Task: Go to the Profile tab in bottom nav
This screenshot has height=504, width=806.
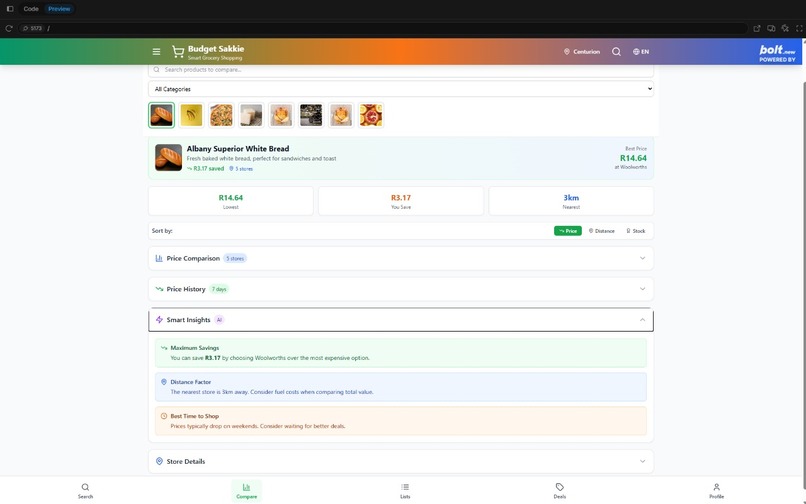Action: pyautogui.click(x=717, y=491)
